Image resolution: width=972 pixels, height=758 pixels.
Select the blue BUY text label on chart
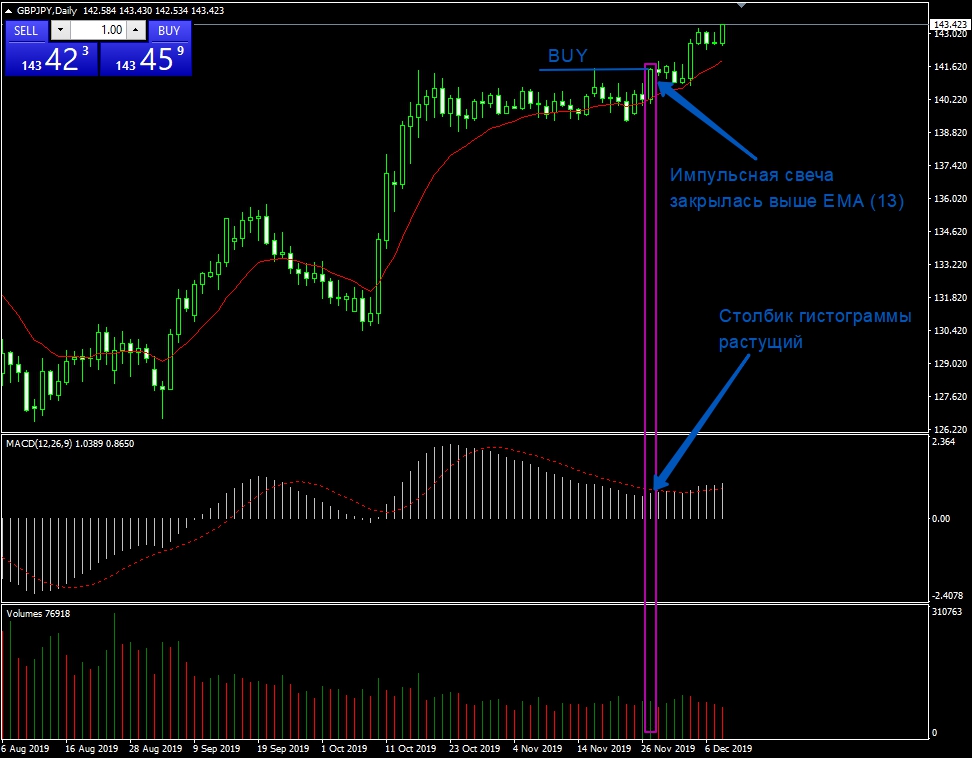pyautogui.click(x=567, y=56)
